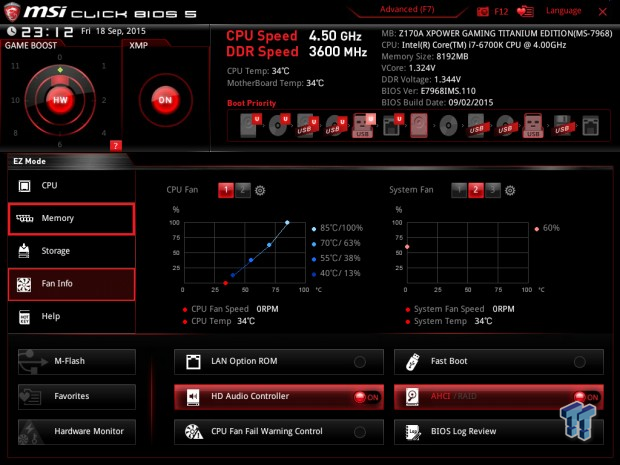This screenshot has height=465, width=620.
Task: Select System Fan 1 tab
Action: tap(459, 190)
